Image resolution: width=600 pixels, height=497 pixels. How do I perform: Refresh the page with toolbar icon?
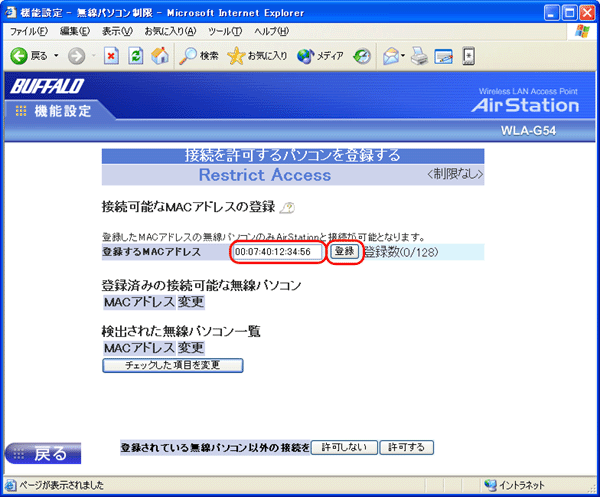coord(136,56)
